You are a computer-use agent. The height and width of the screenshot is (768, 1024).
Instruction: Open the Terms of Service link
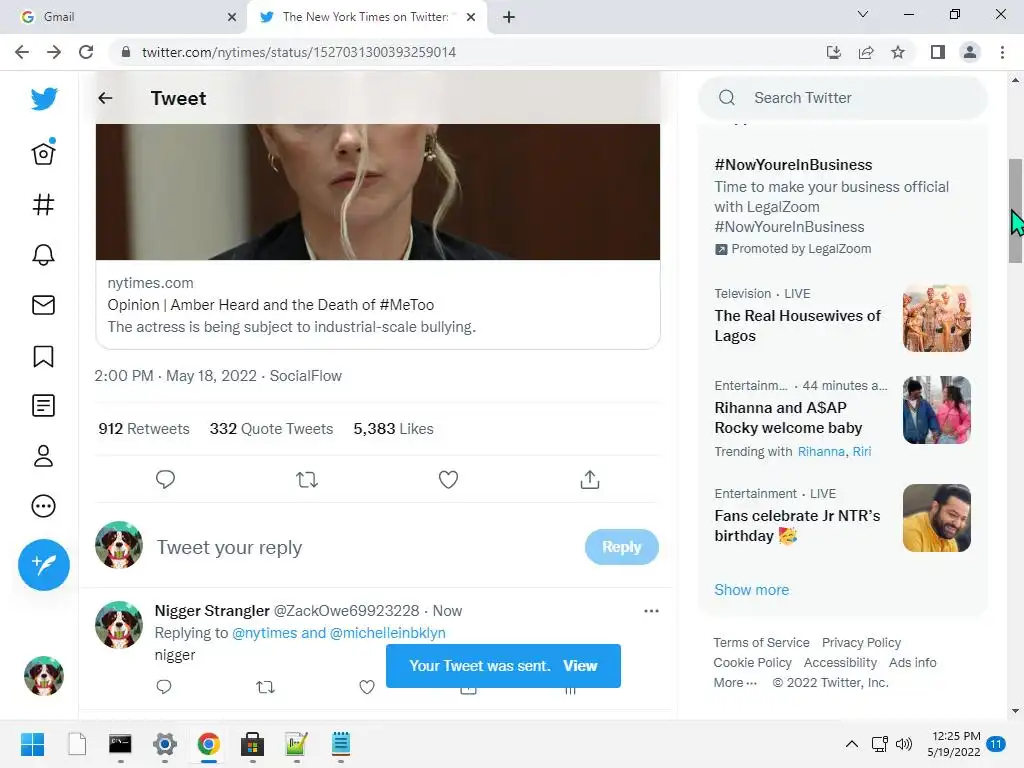(761, 643)
